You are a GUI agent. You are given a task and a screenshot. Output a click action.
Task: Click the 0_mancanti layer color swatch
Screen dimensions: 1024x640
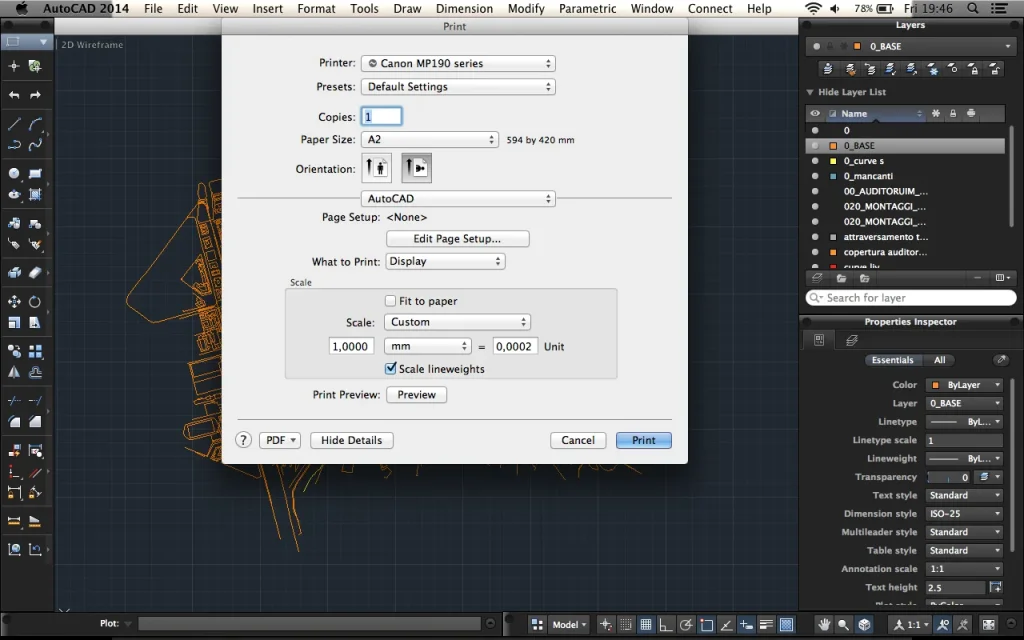click(833, 176)
